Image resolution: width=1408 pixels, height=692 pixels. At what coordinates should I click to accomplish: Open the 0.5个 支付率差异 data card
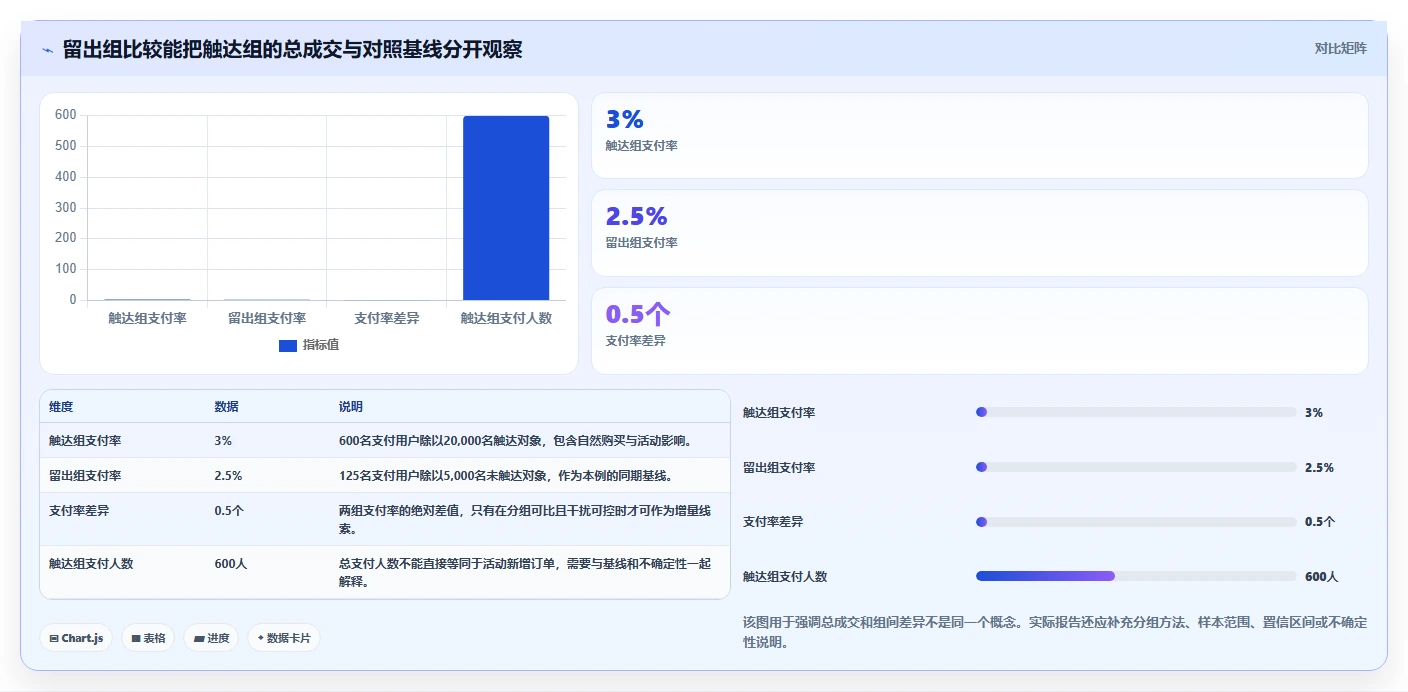click(980, 331)
